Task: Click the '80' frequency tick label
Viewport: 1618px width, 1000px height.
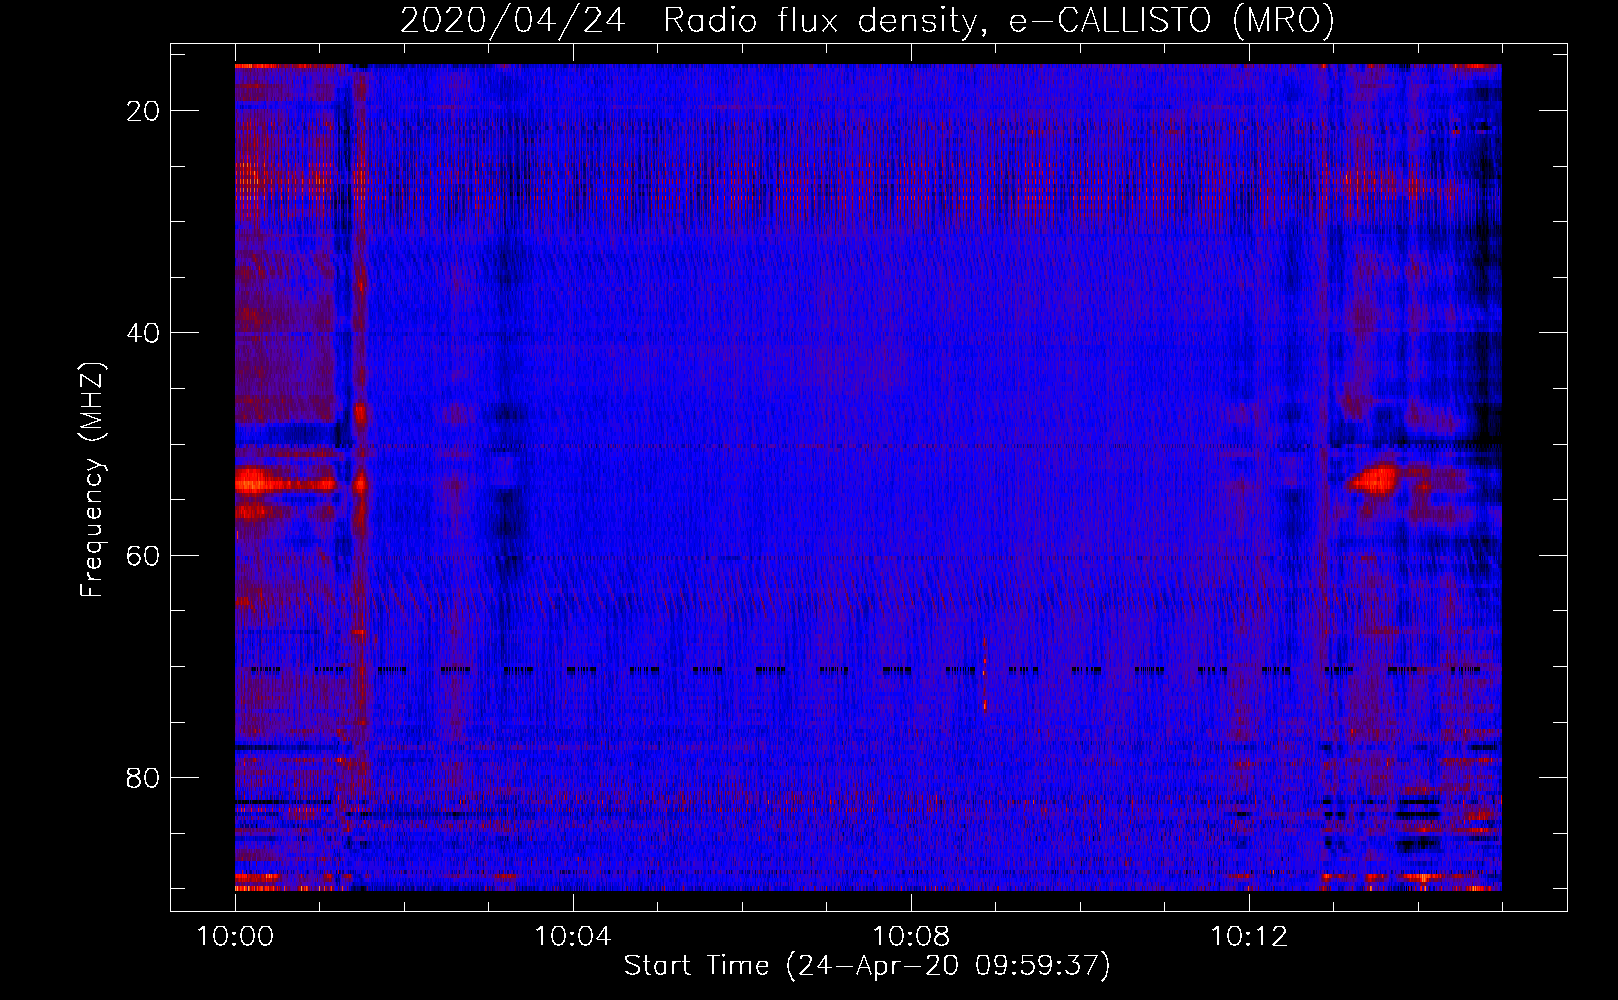Action: pyautogui.click(x=144, y=777)
